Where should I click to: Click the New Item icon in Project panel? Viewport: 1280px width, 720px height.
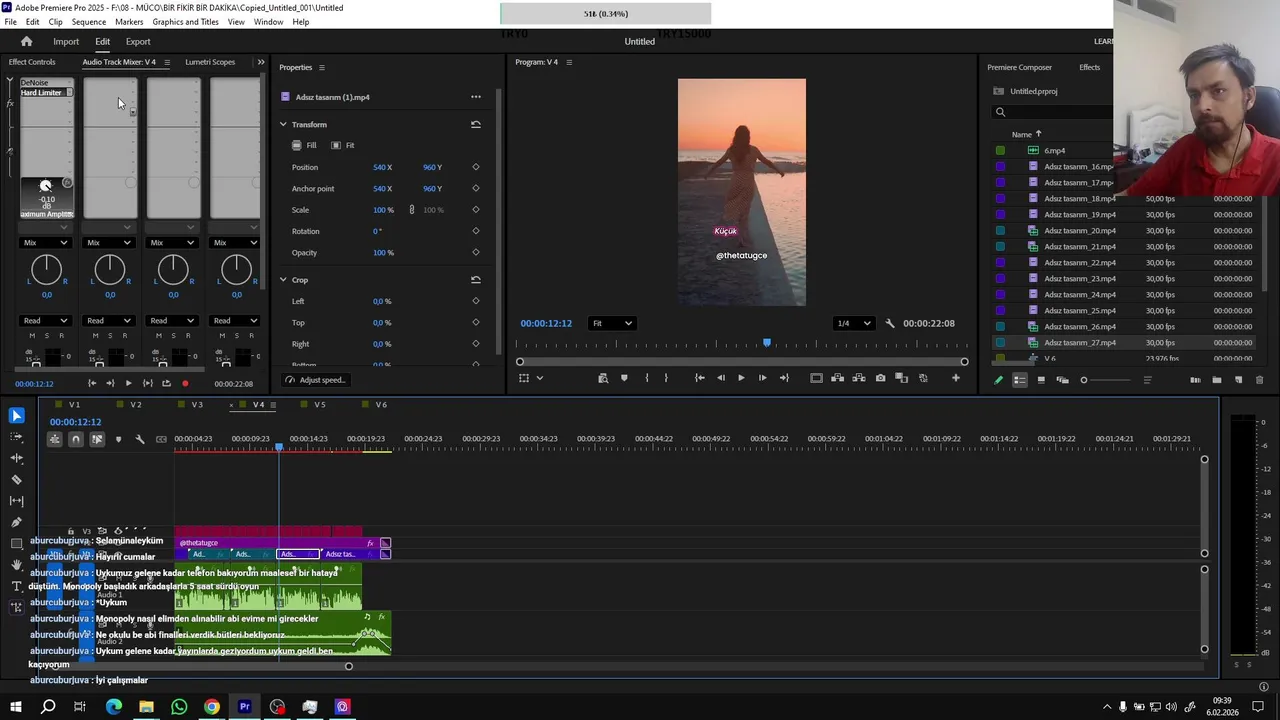point(1238,380)
